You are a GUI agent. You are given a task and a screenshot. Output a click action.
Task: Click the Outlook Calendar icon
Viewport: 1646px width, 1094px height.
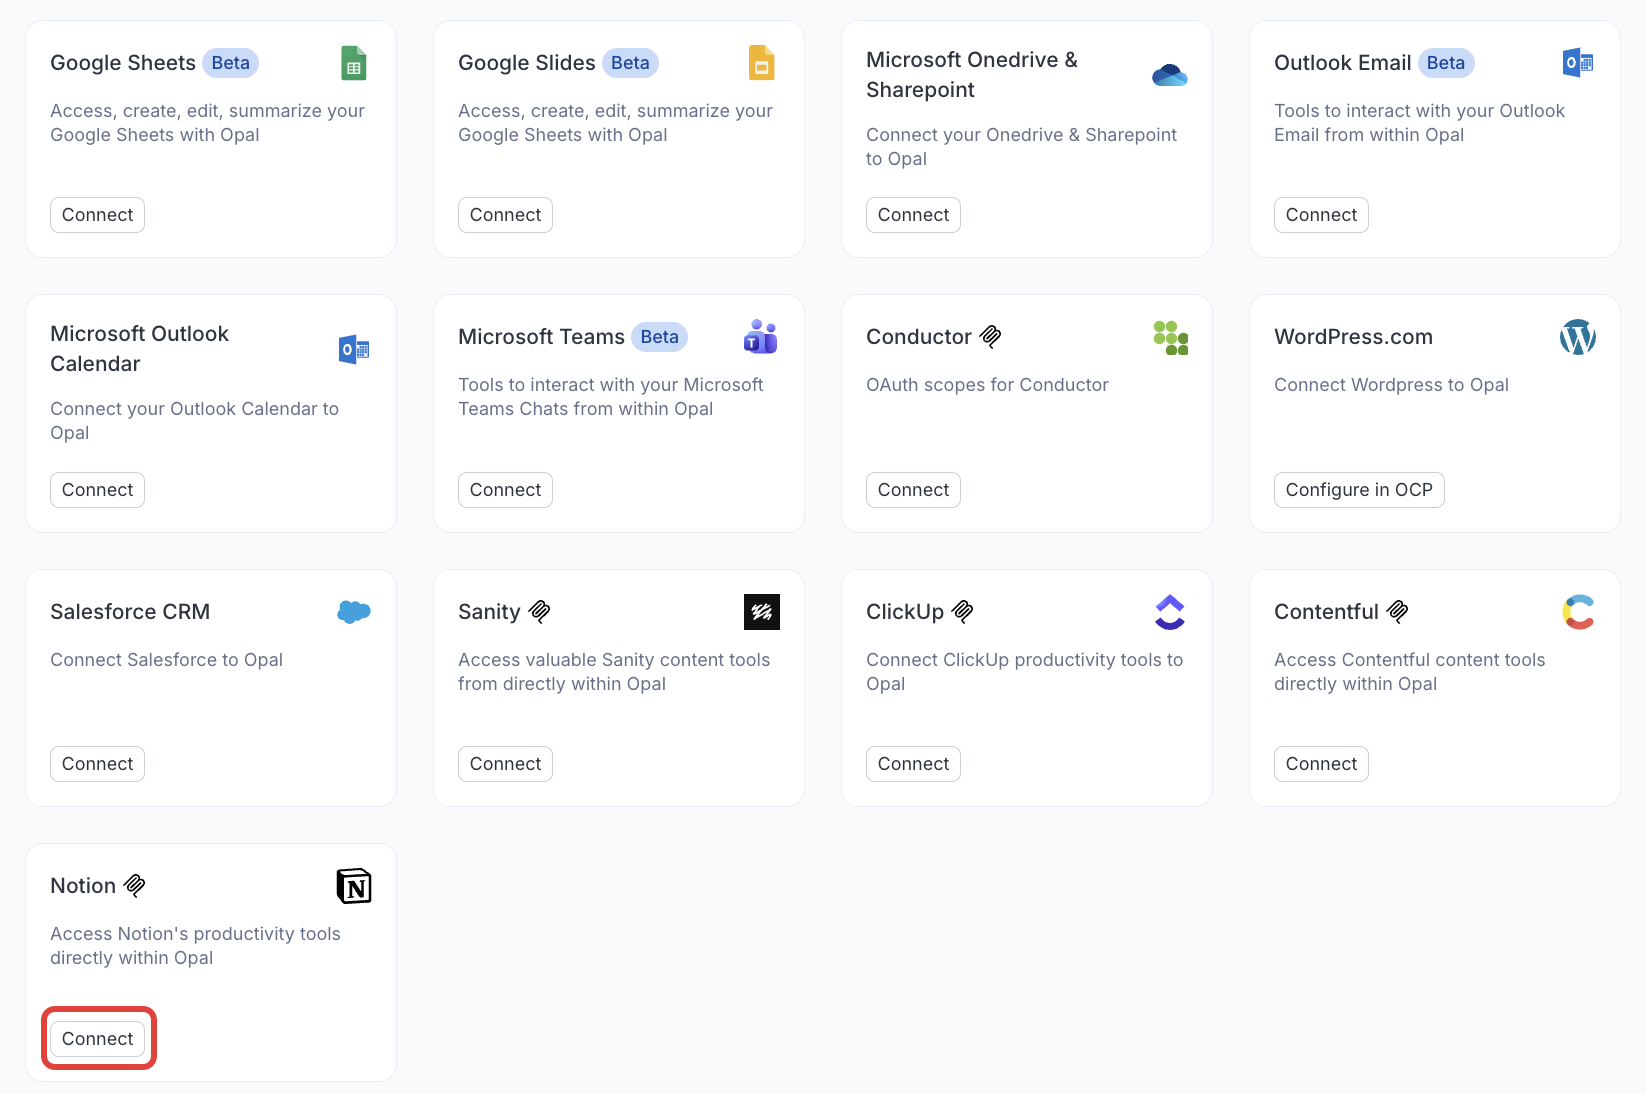[x=354, y=350]
